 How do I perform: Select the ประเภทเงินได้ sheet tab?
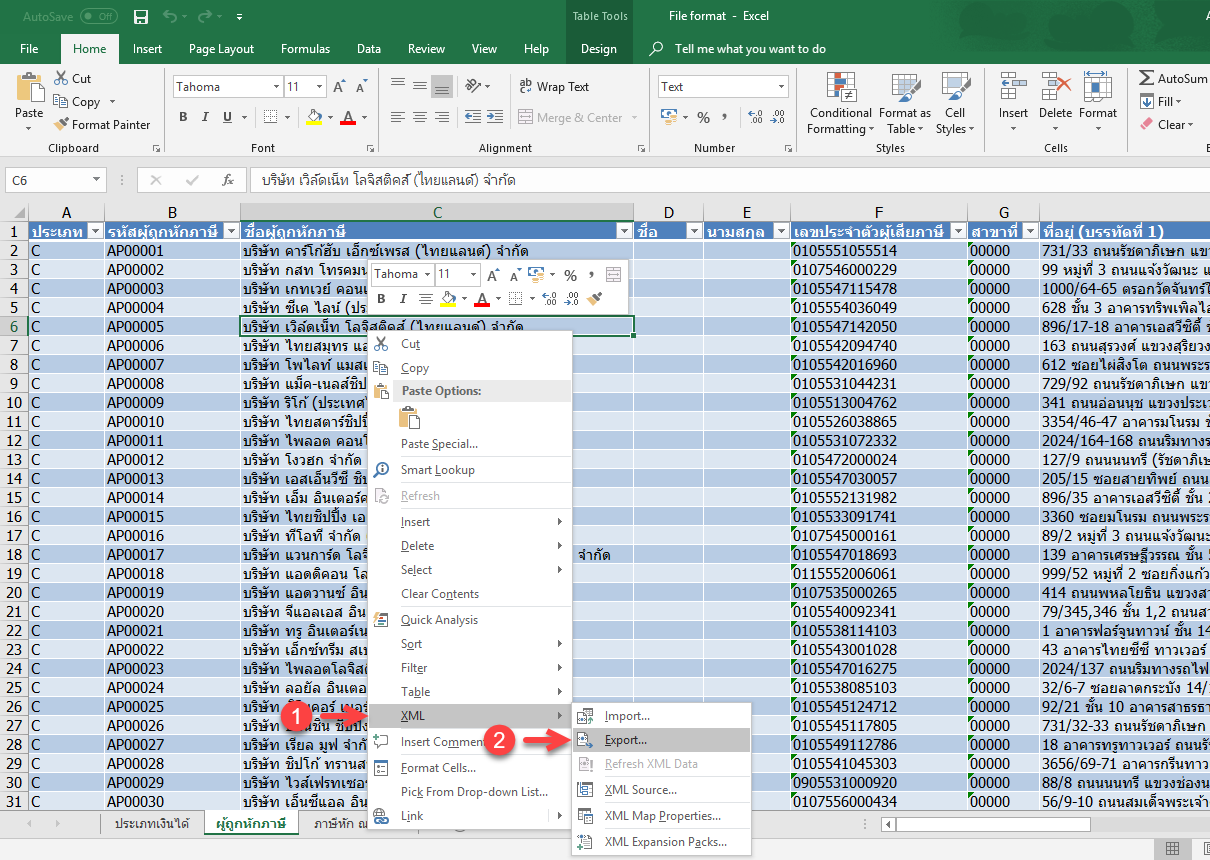coord(151,823)
